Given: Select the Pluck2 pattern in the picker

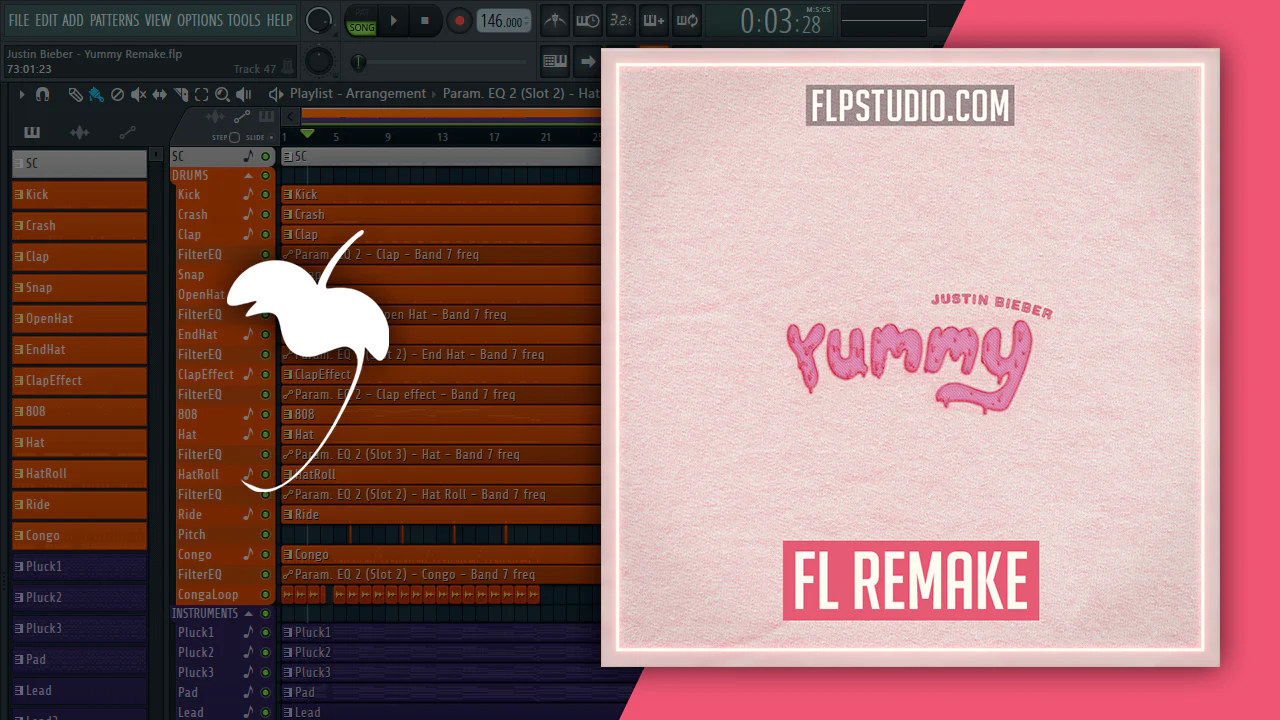Looking at the screenshot, I should [80, 598].
